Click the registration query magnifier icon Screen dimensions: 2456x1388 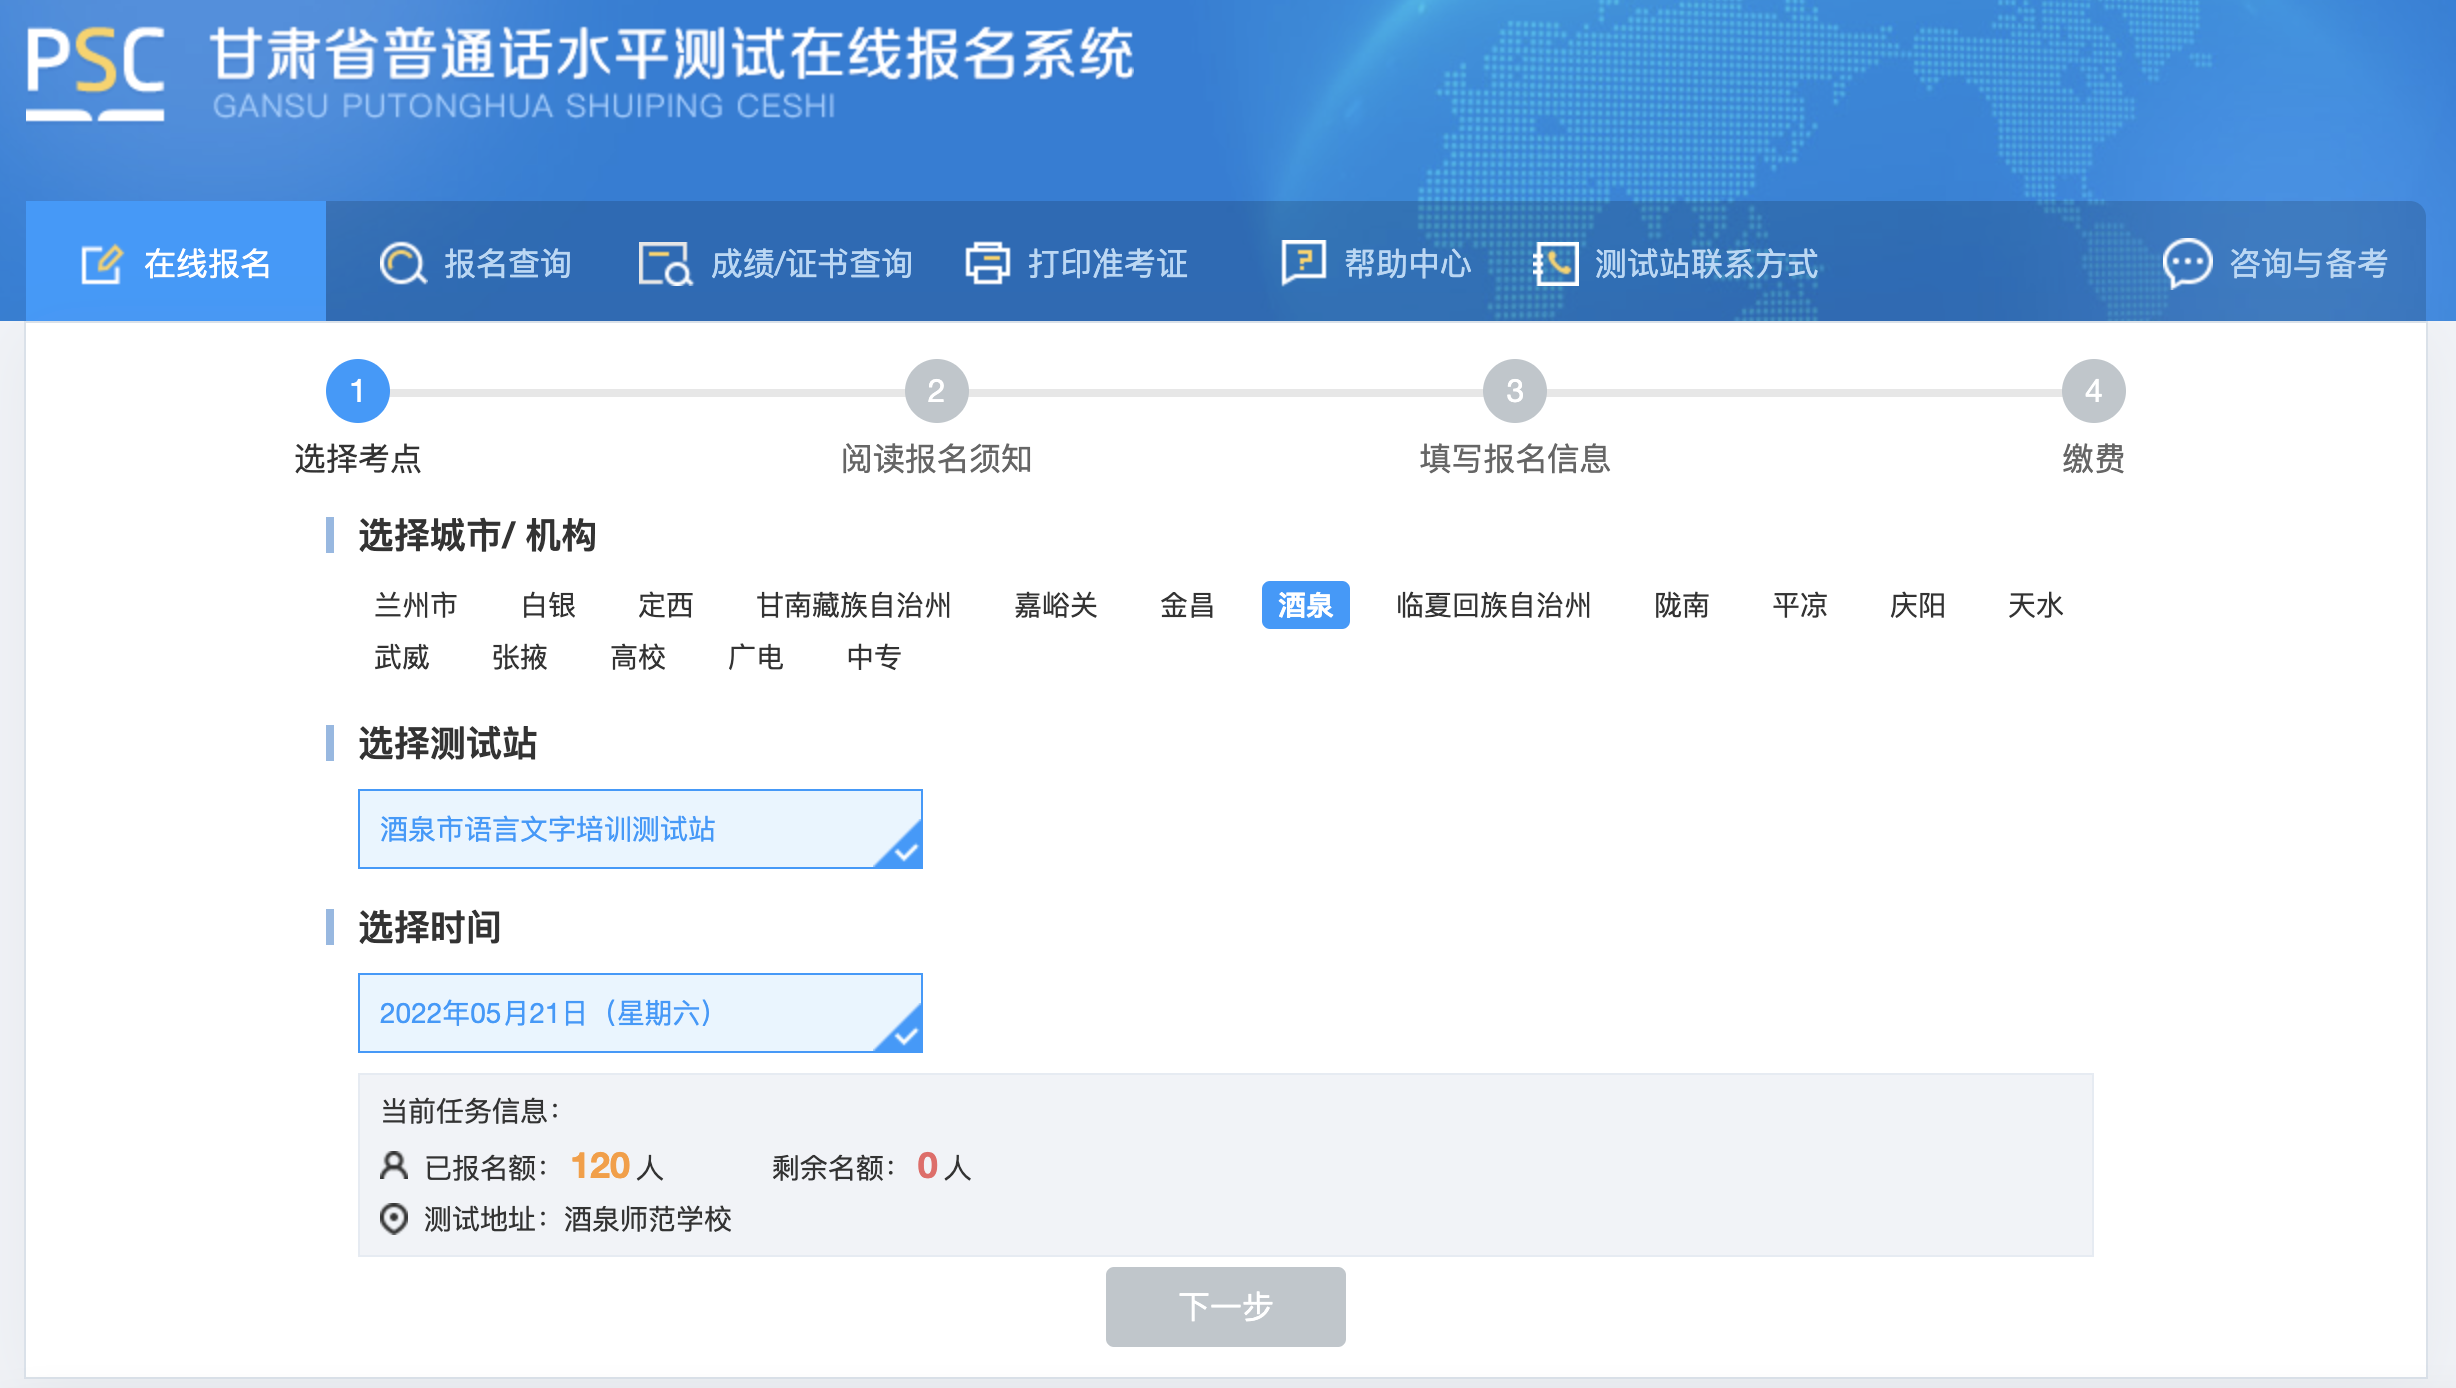[403, 264]
